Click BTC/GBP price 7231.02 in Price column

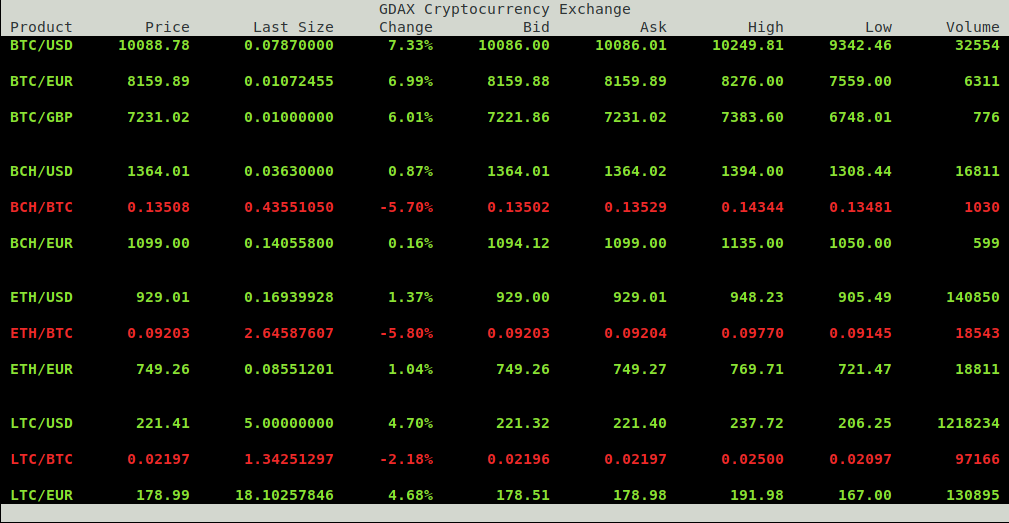pos(158,117)
